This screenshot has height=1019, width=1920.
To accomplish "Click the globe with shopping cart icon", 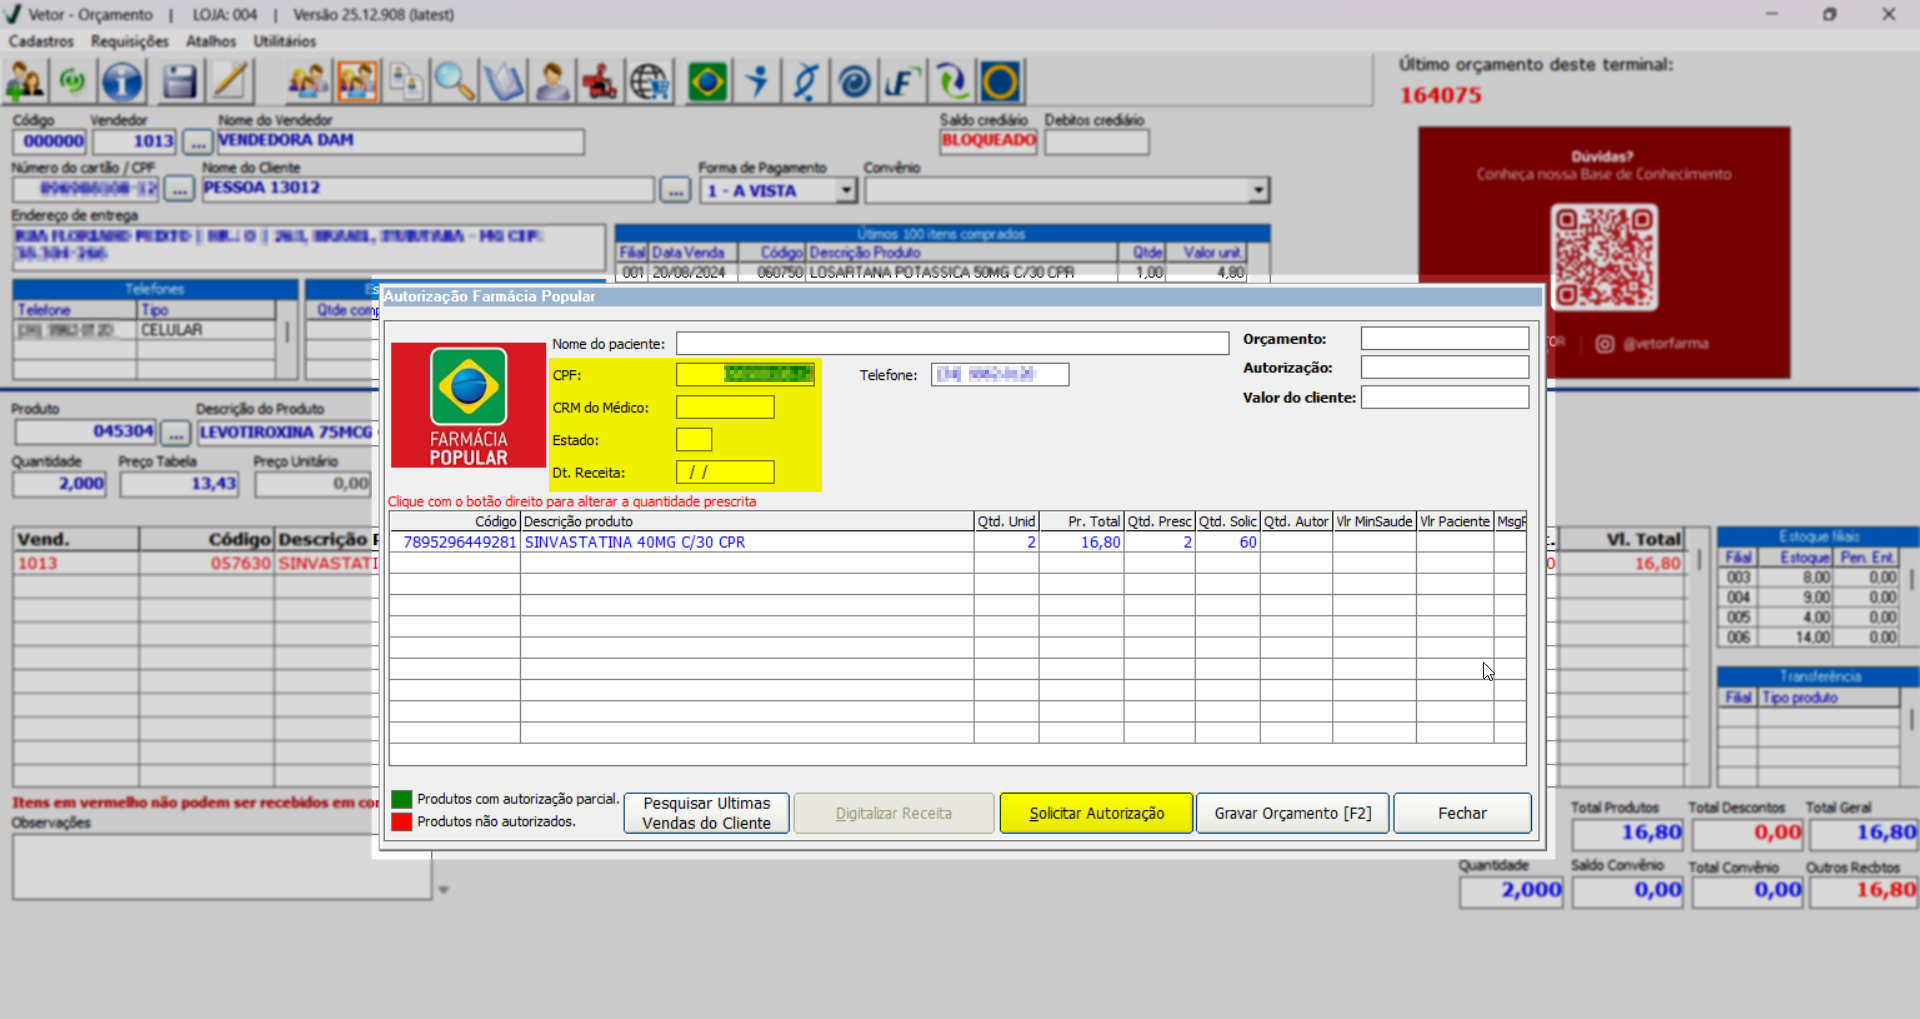I will click(x=650, y=82).
